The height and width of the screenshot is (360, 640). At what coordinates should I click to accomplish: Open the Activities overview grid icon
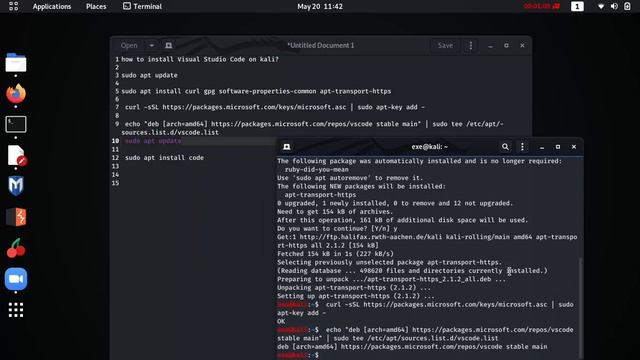[x=13, y=6]
